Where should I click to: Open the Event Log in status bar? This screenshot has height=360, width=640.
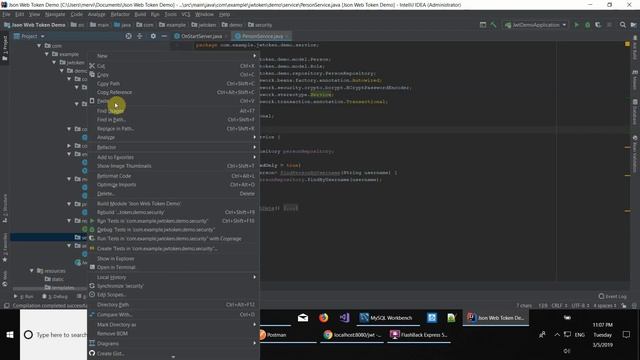tap(613, 296)
